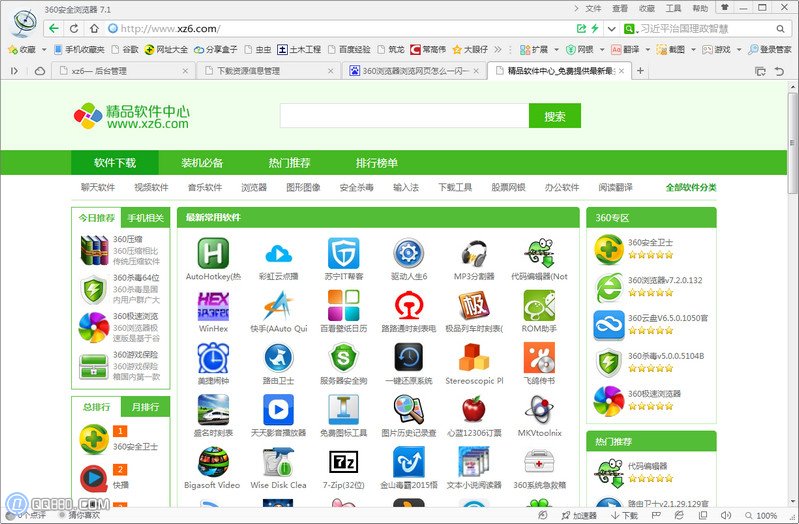Open the 100% zoom level control

(761, 515)
